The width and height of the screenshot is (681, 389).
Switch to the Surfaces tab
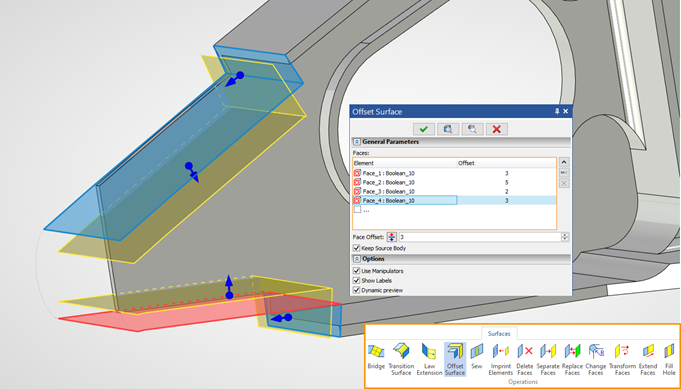[499, 333]
